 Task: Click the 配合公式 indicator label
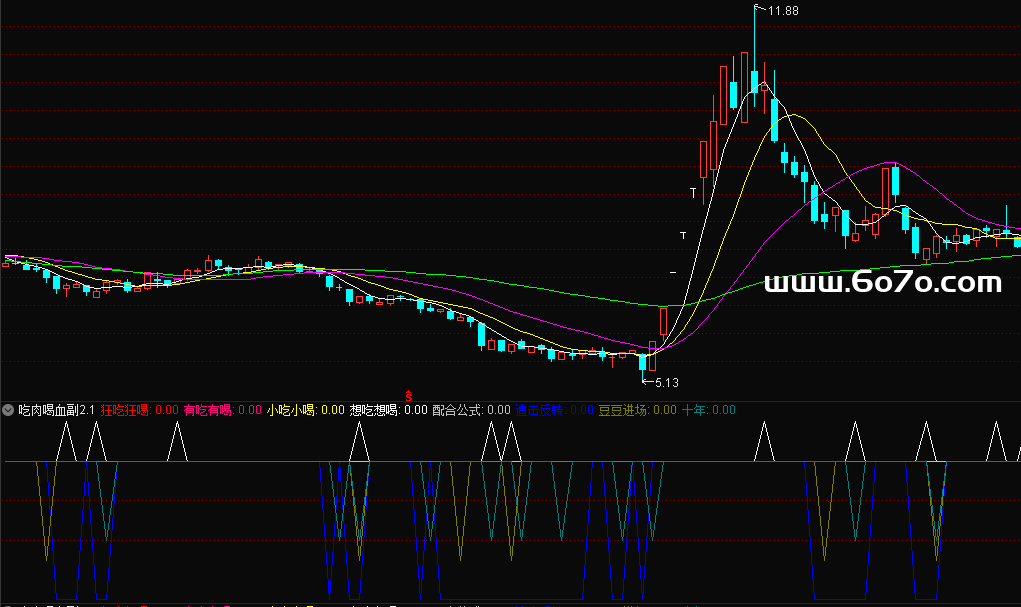tap(457, 410)
